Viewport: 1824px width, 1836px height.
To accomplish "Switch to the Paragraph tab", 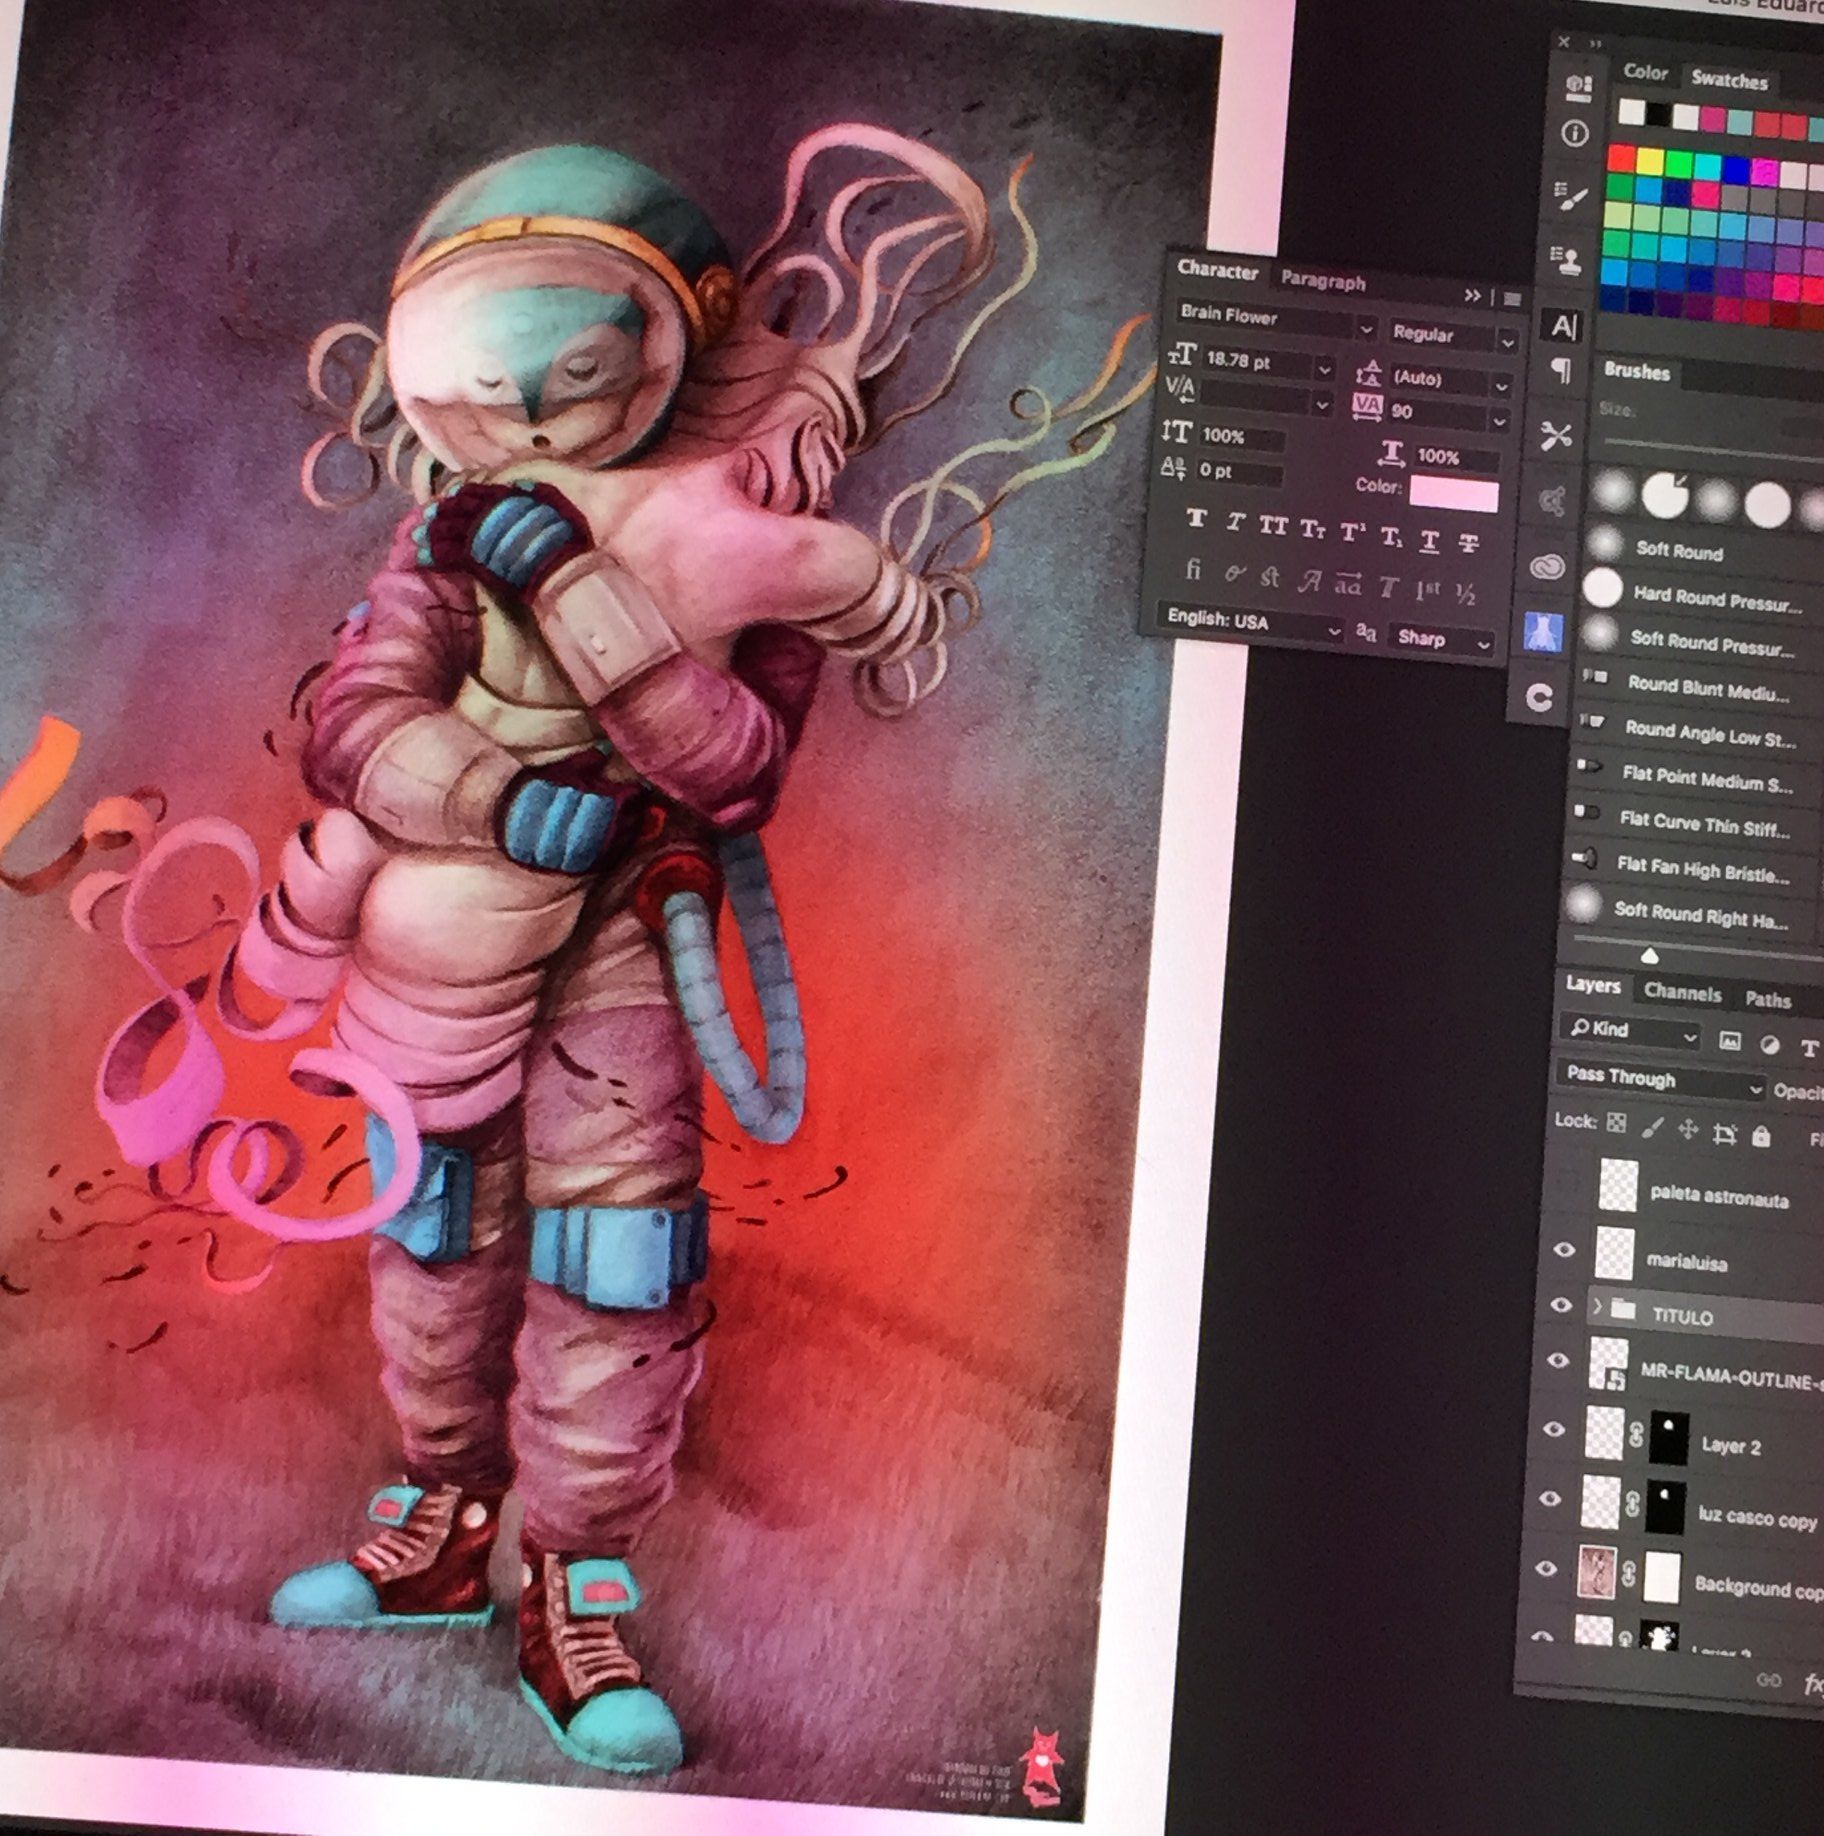I will [x=1323, y=281].
